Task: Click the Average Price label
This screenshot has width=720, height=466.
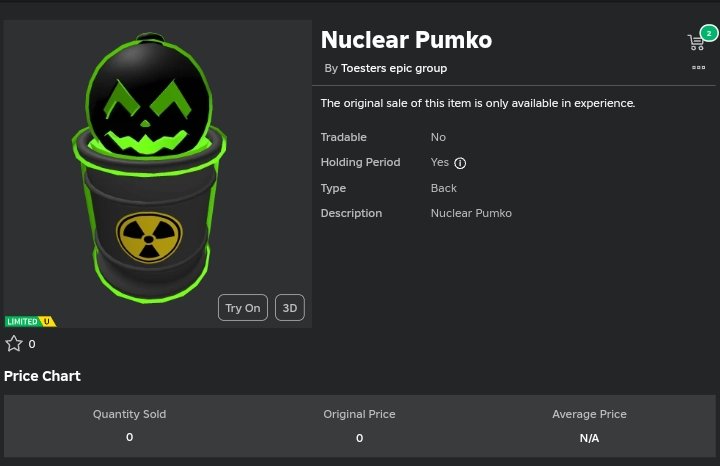Action: coord(590,414)
